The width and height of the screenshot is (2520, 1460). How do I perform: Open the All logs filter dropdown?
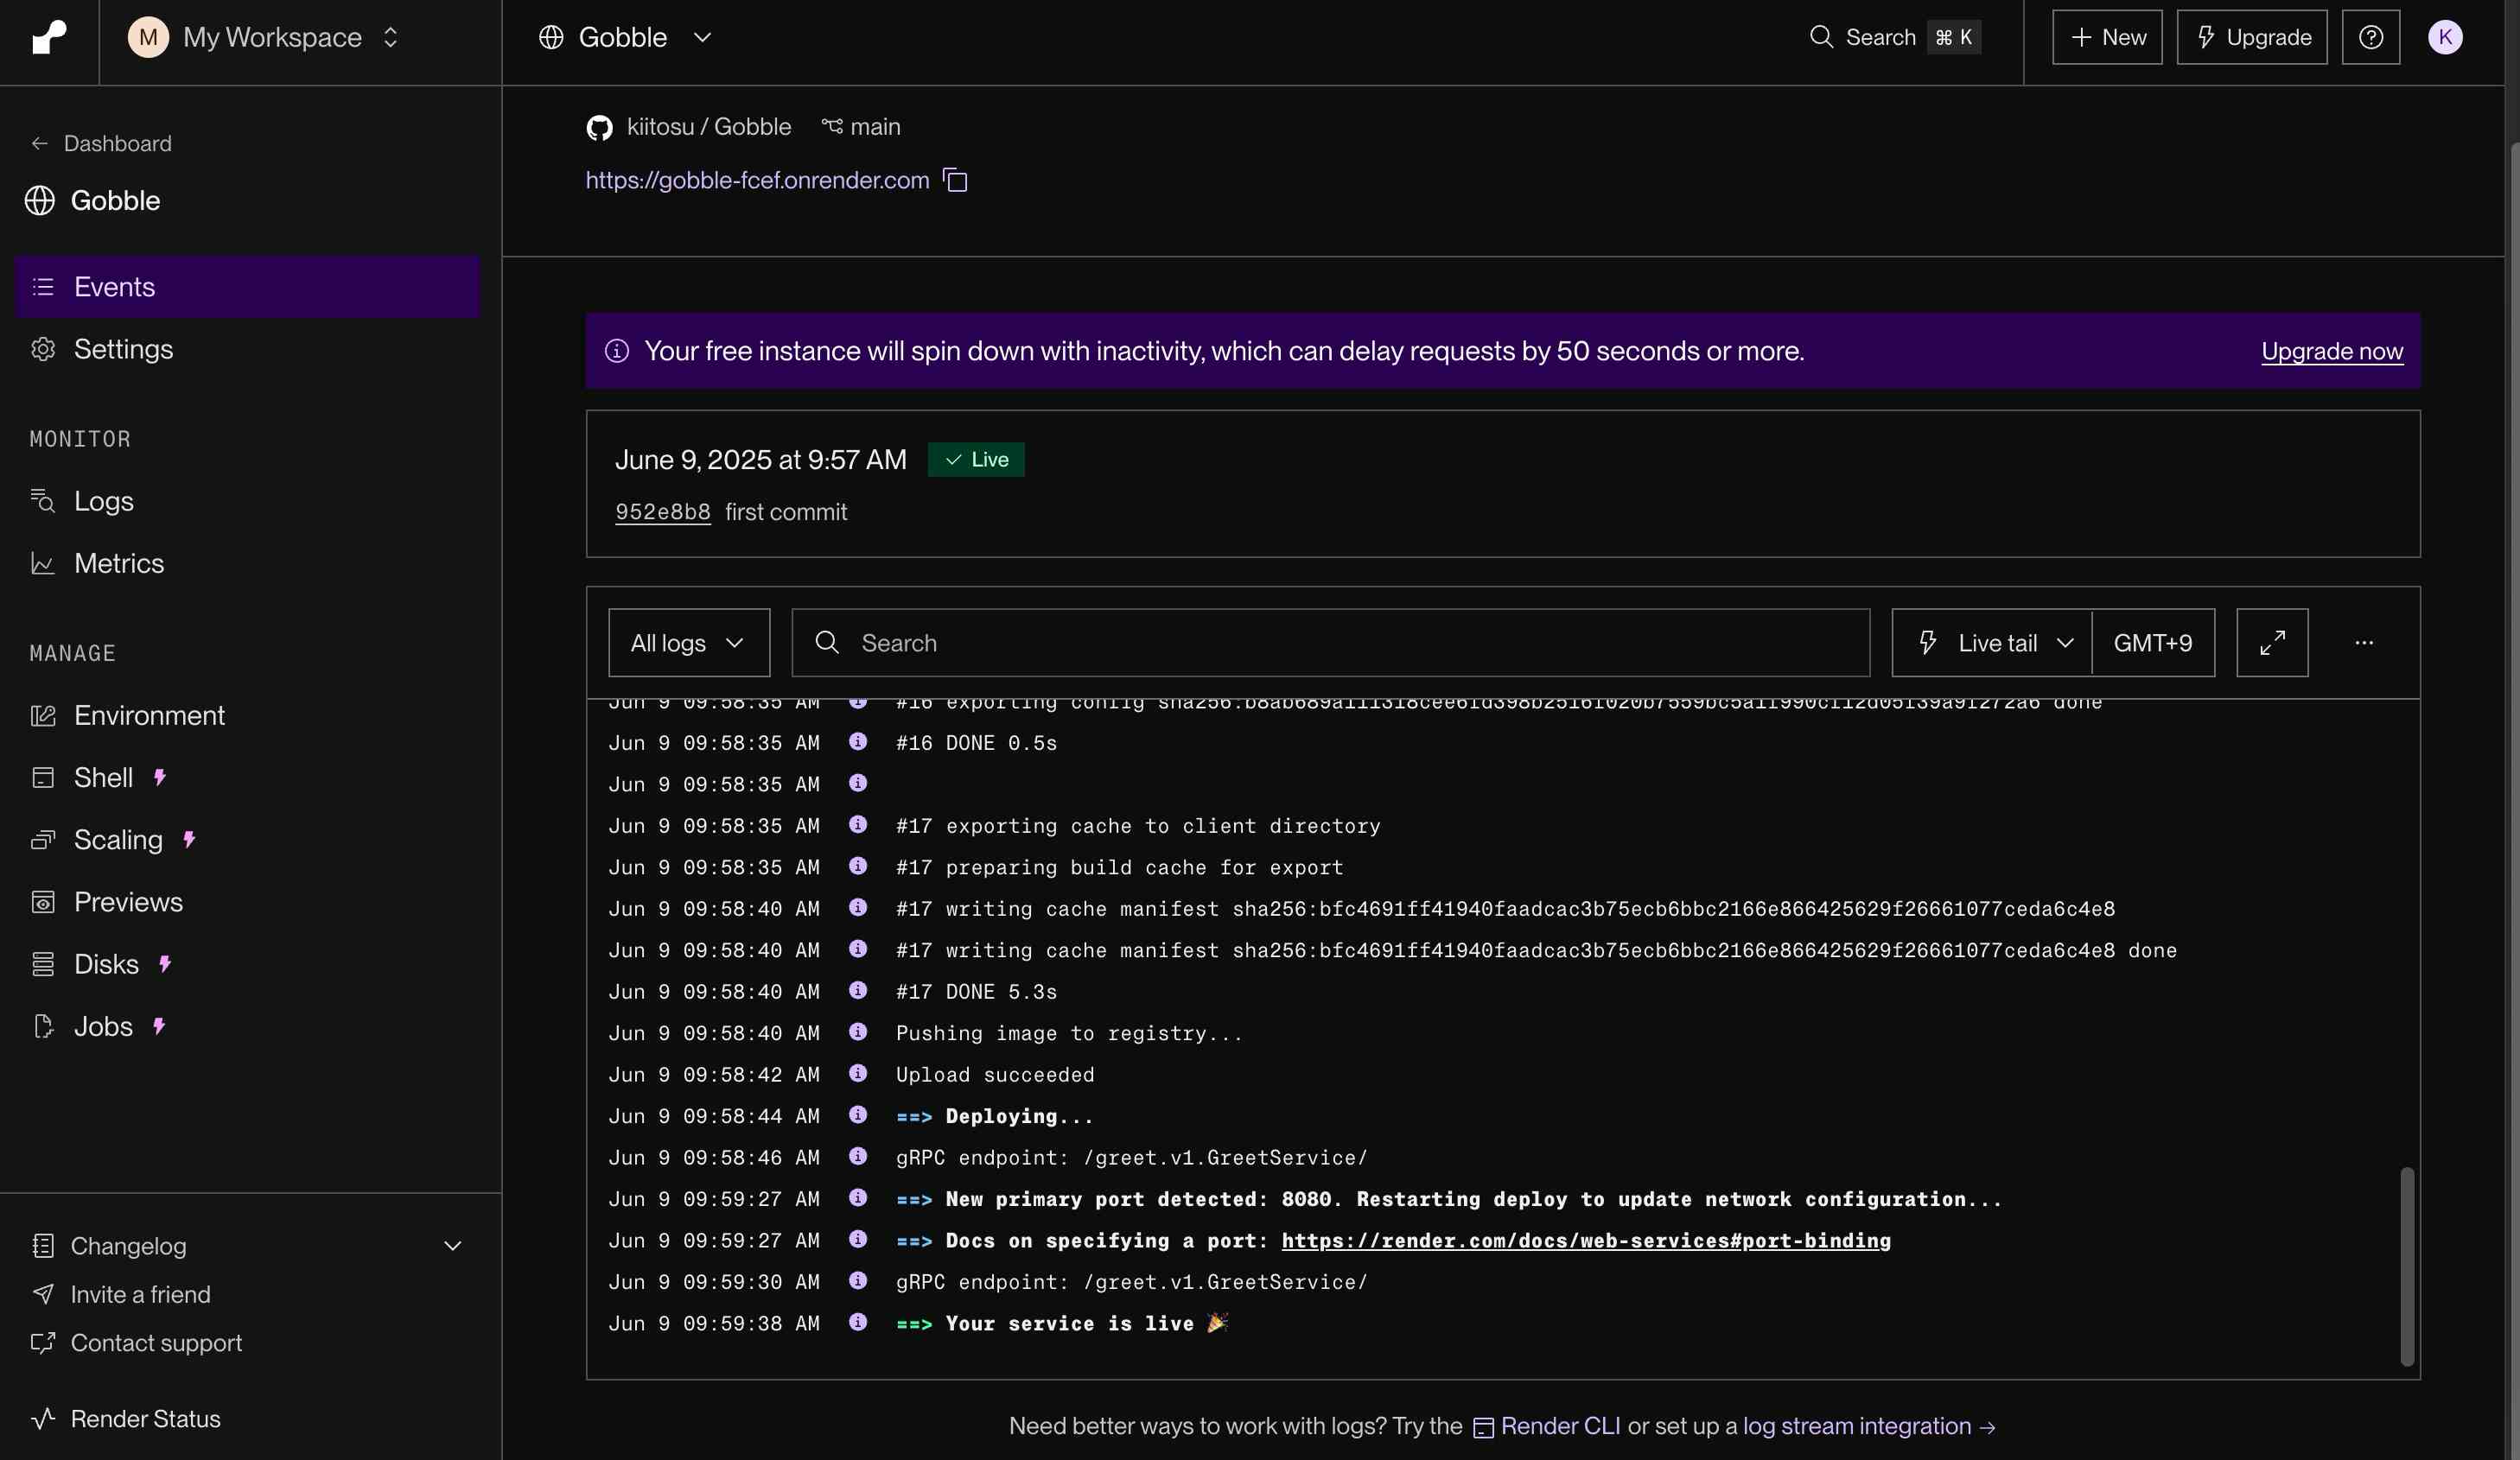click(688, 643)
